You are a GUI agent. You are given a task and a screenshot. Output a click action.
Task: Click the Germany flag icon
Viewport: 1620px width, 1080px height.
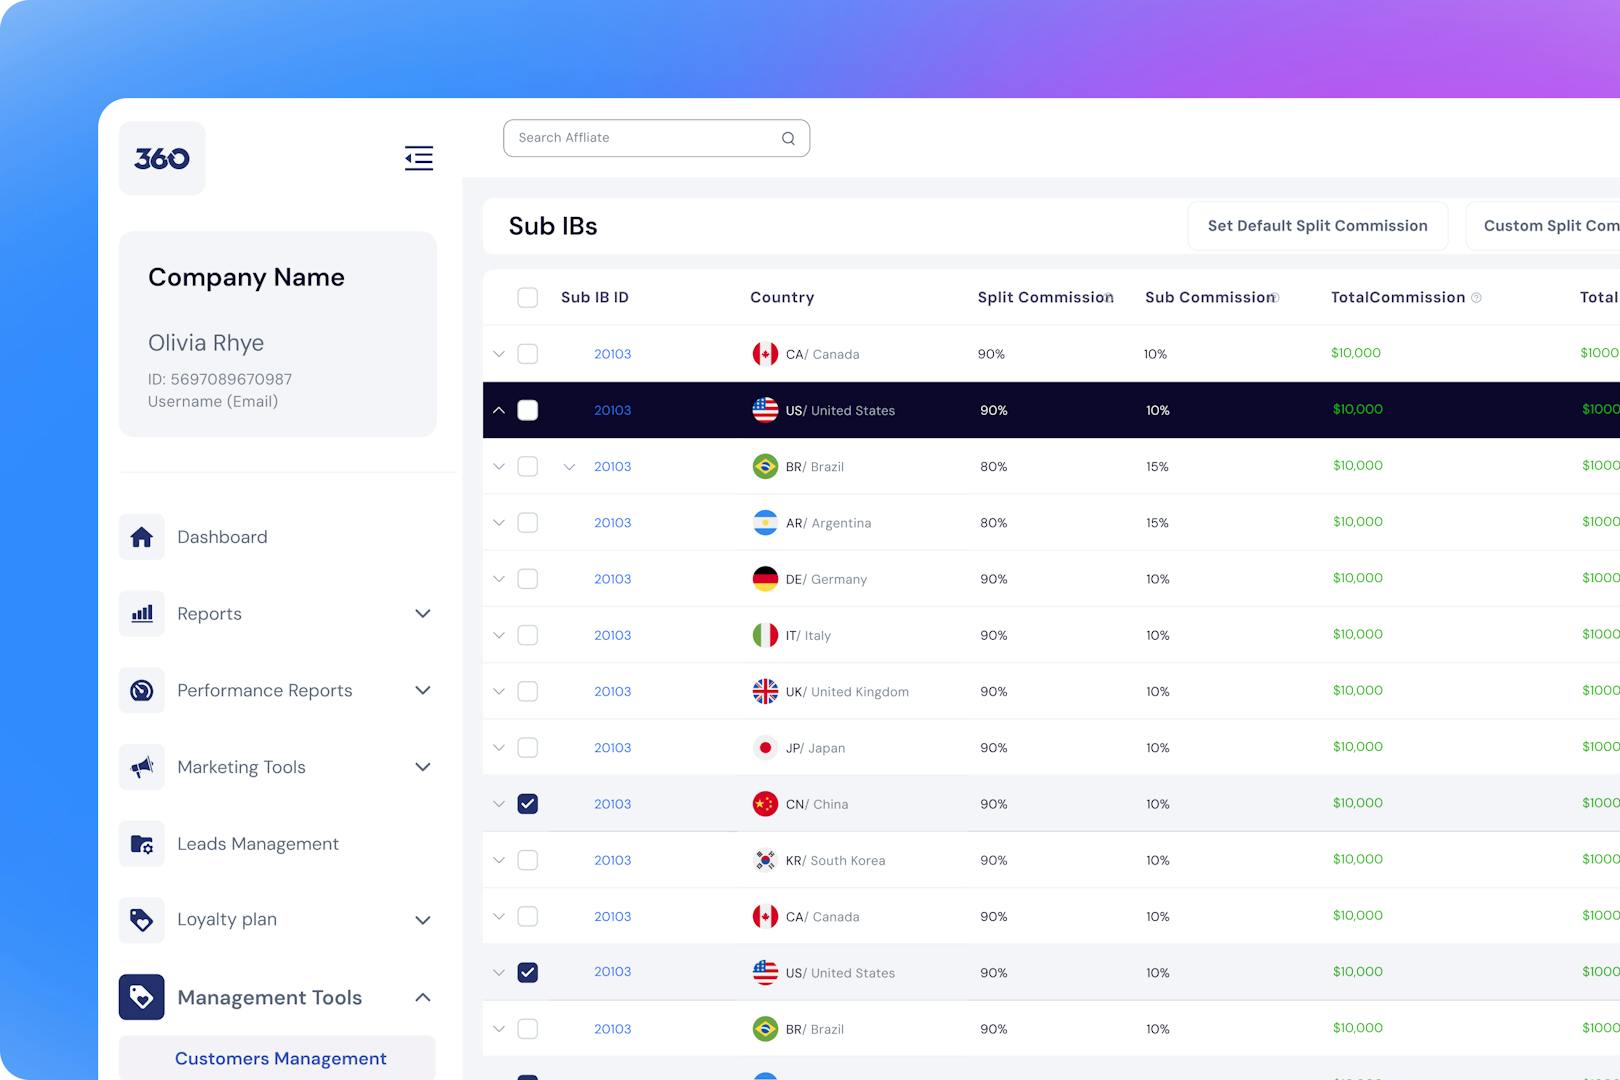tap(765, 579)
